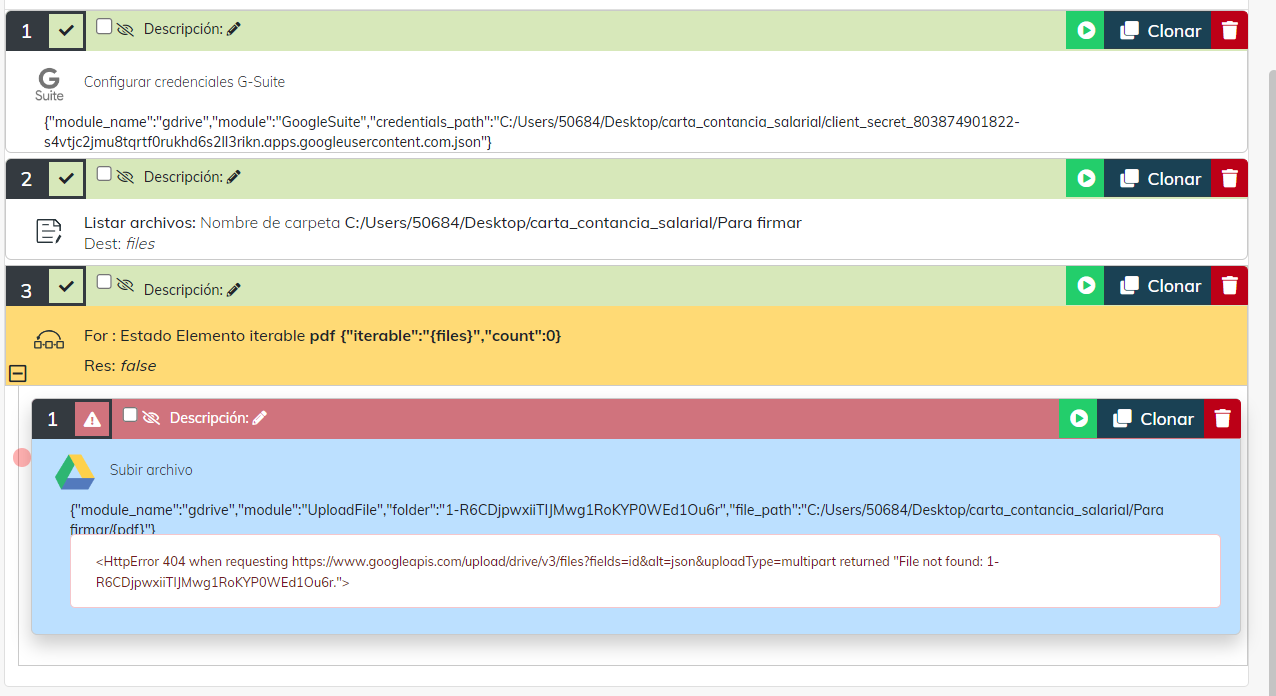This screenshot has height=696, width=1276.
Task: Delete the nested Subir archivo step
Action: click(x=1222, y=419)
